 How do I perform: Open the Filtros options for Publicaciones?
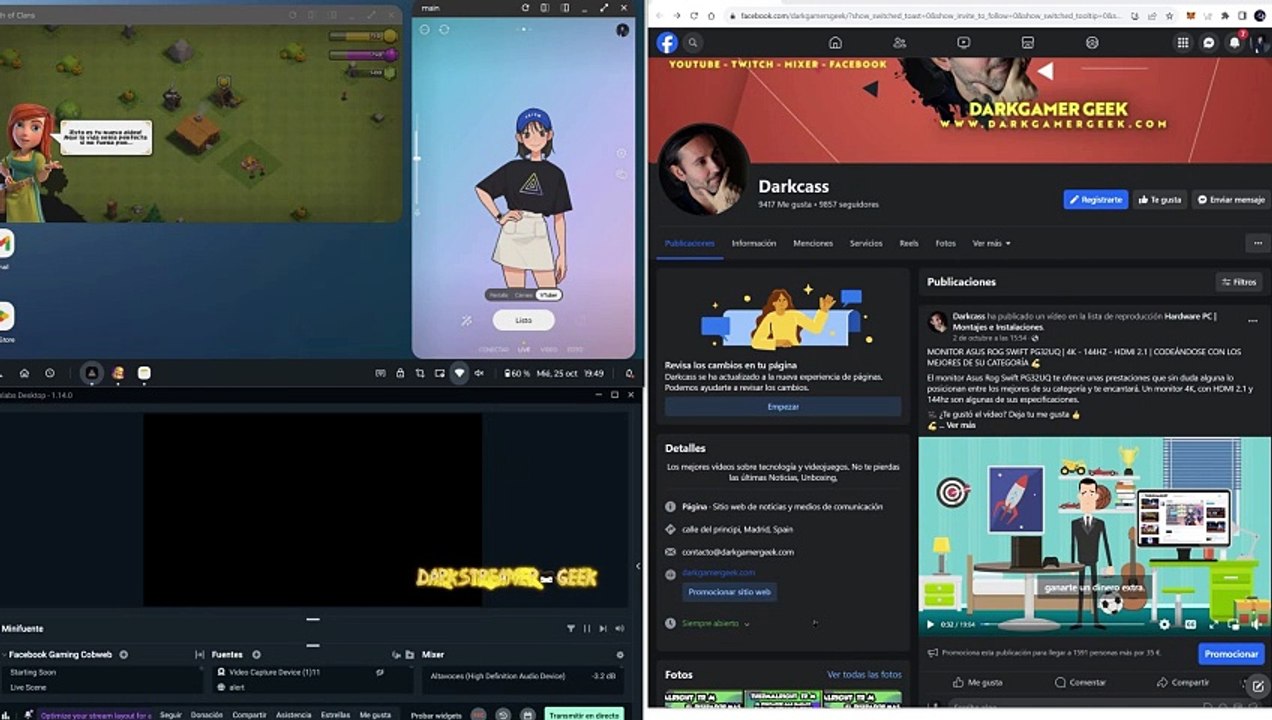(1239, 282)
